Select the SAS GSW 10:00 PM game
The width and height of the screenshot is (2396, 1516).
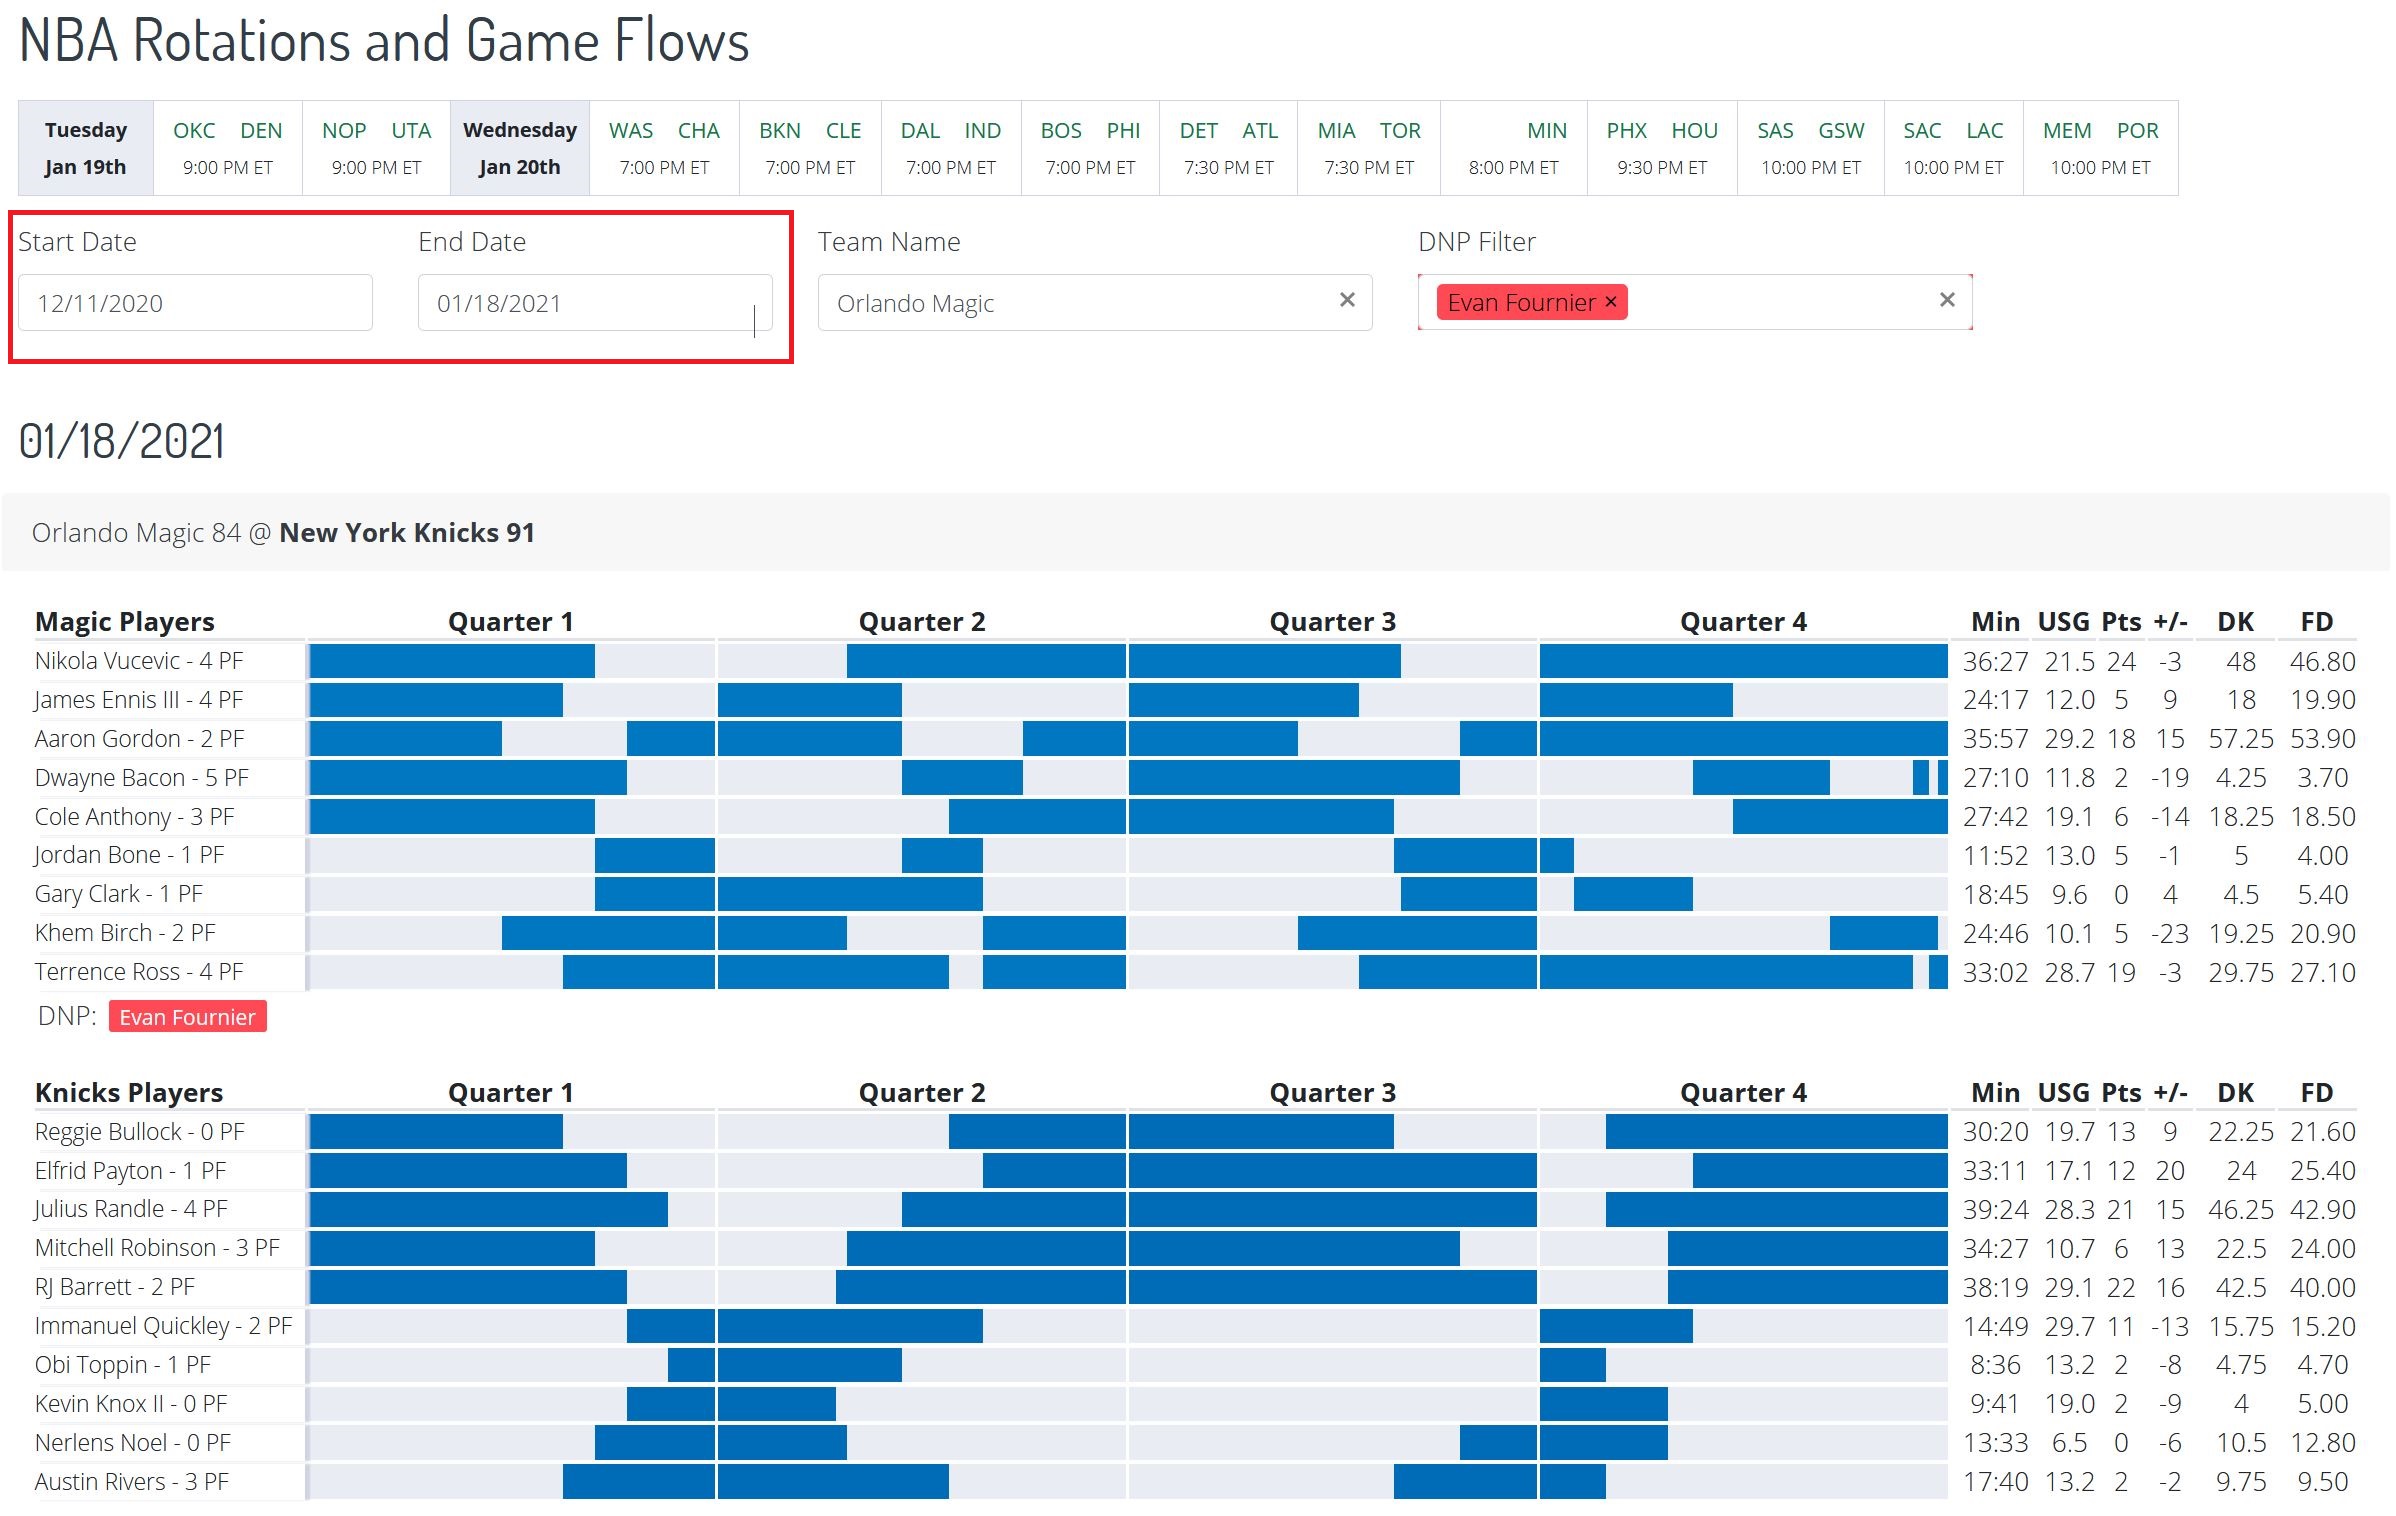[1811, 148]
